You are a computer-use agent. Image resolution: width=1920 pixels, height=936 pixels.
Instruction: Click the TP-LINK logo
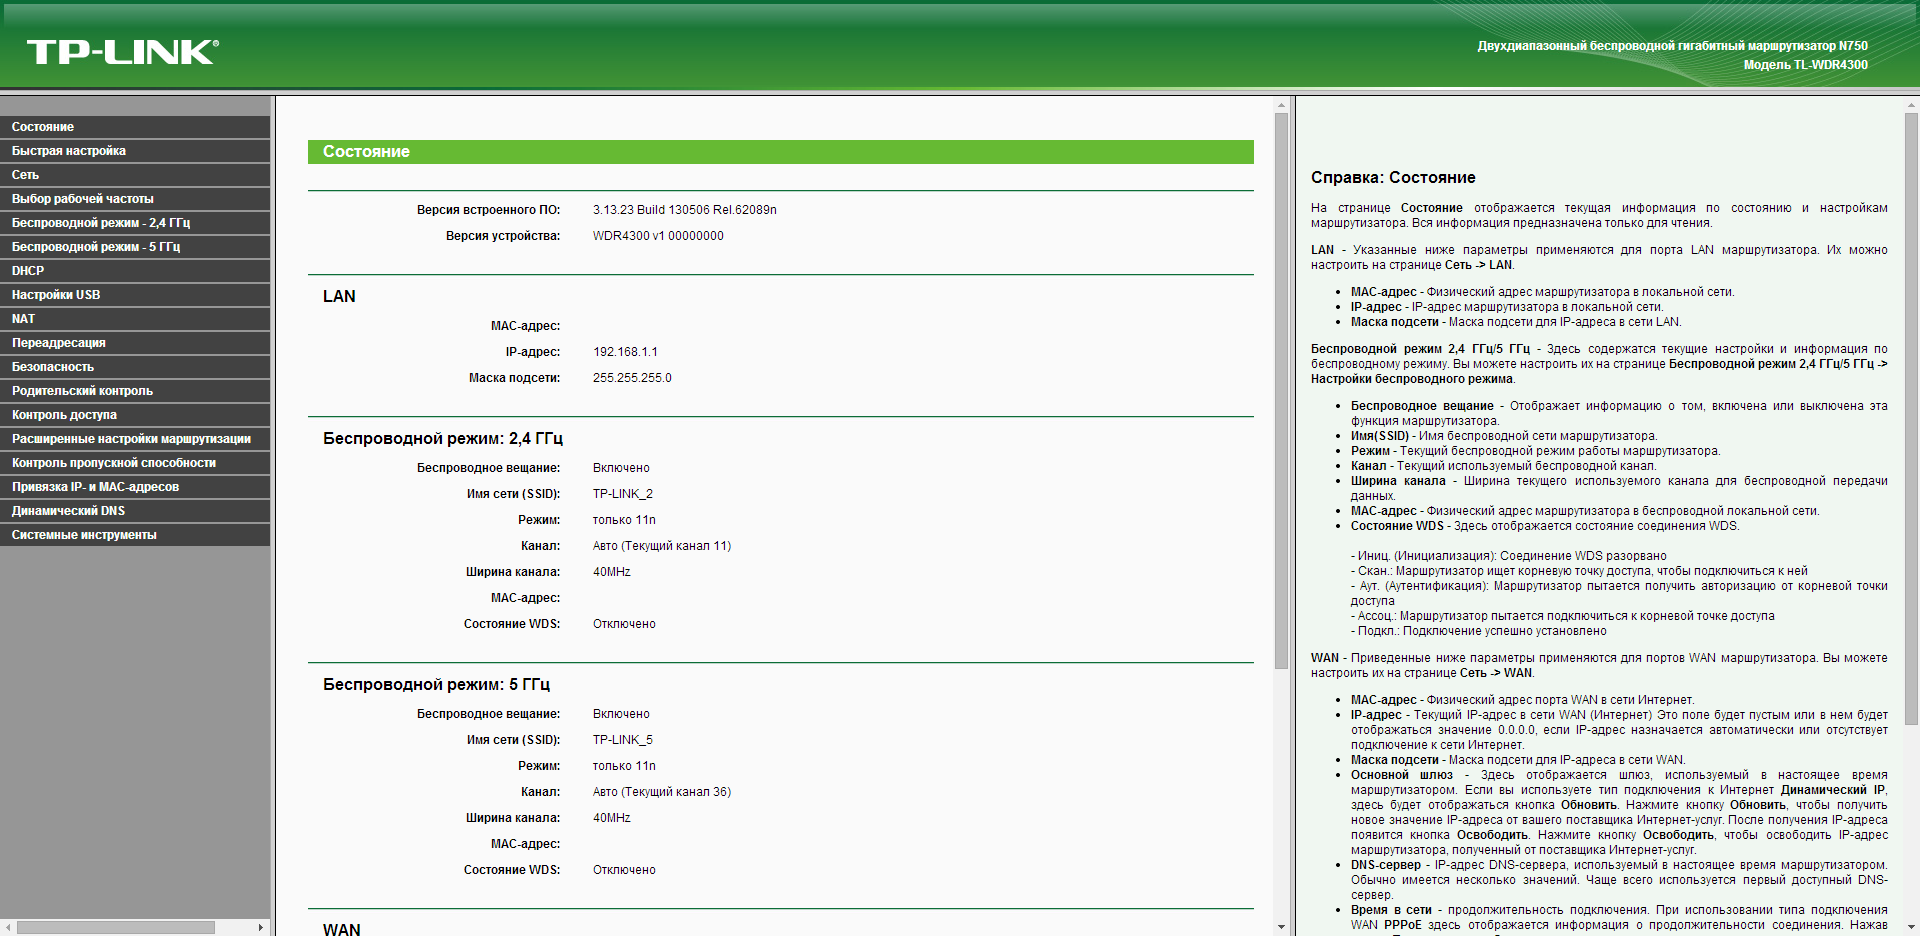pyautogui.click(x=123, y=52)
